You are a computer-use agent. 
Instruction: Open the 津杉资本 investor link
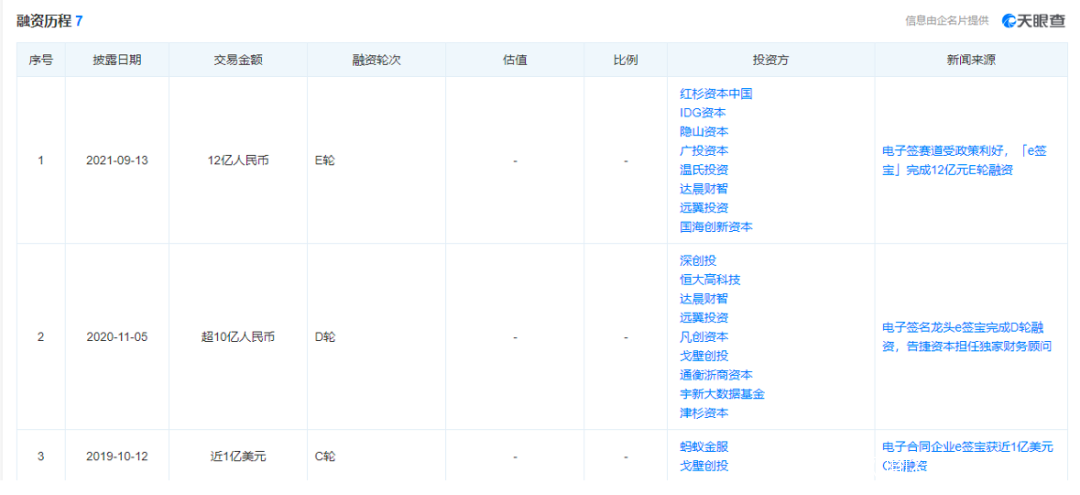[x=704, y=413]
